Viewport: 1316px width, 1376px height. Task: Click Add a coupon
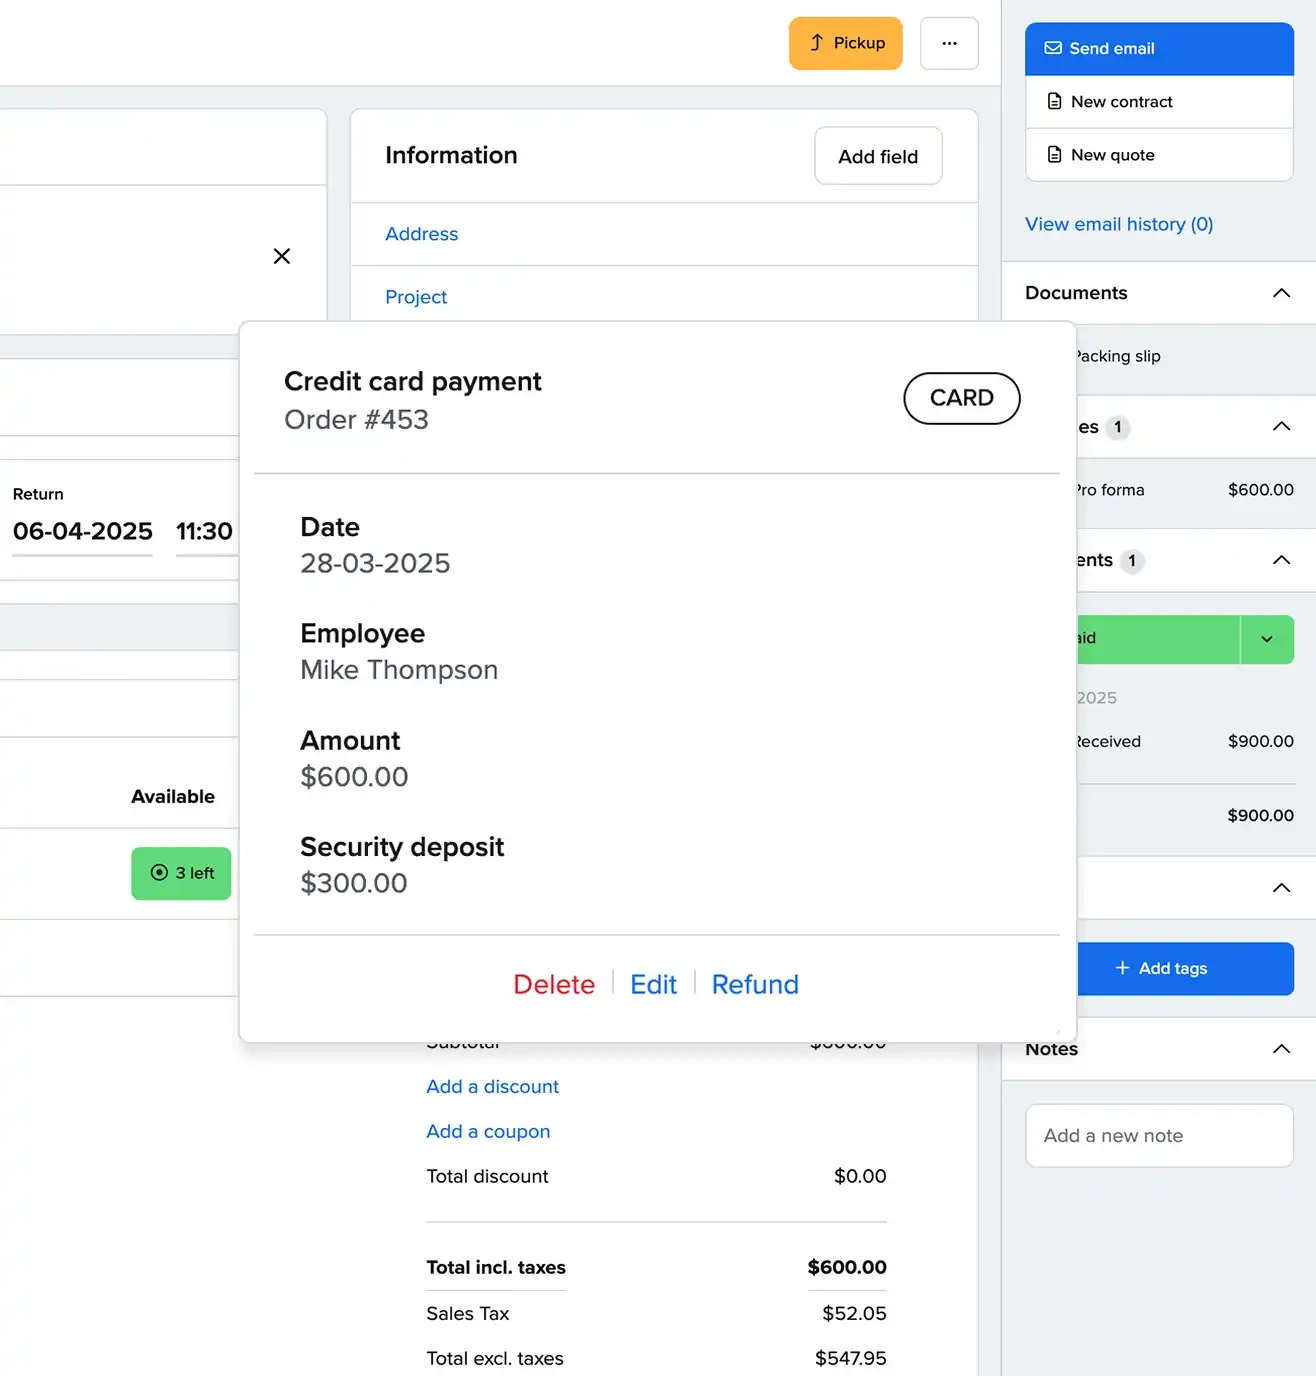click(x=488, y=1131)
